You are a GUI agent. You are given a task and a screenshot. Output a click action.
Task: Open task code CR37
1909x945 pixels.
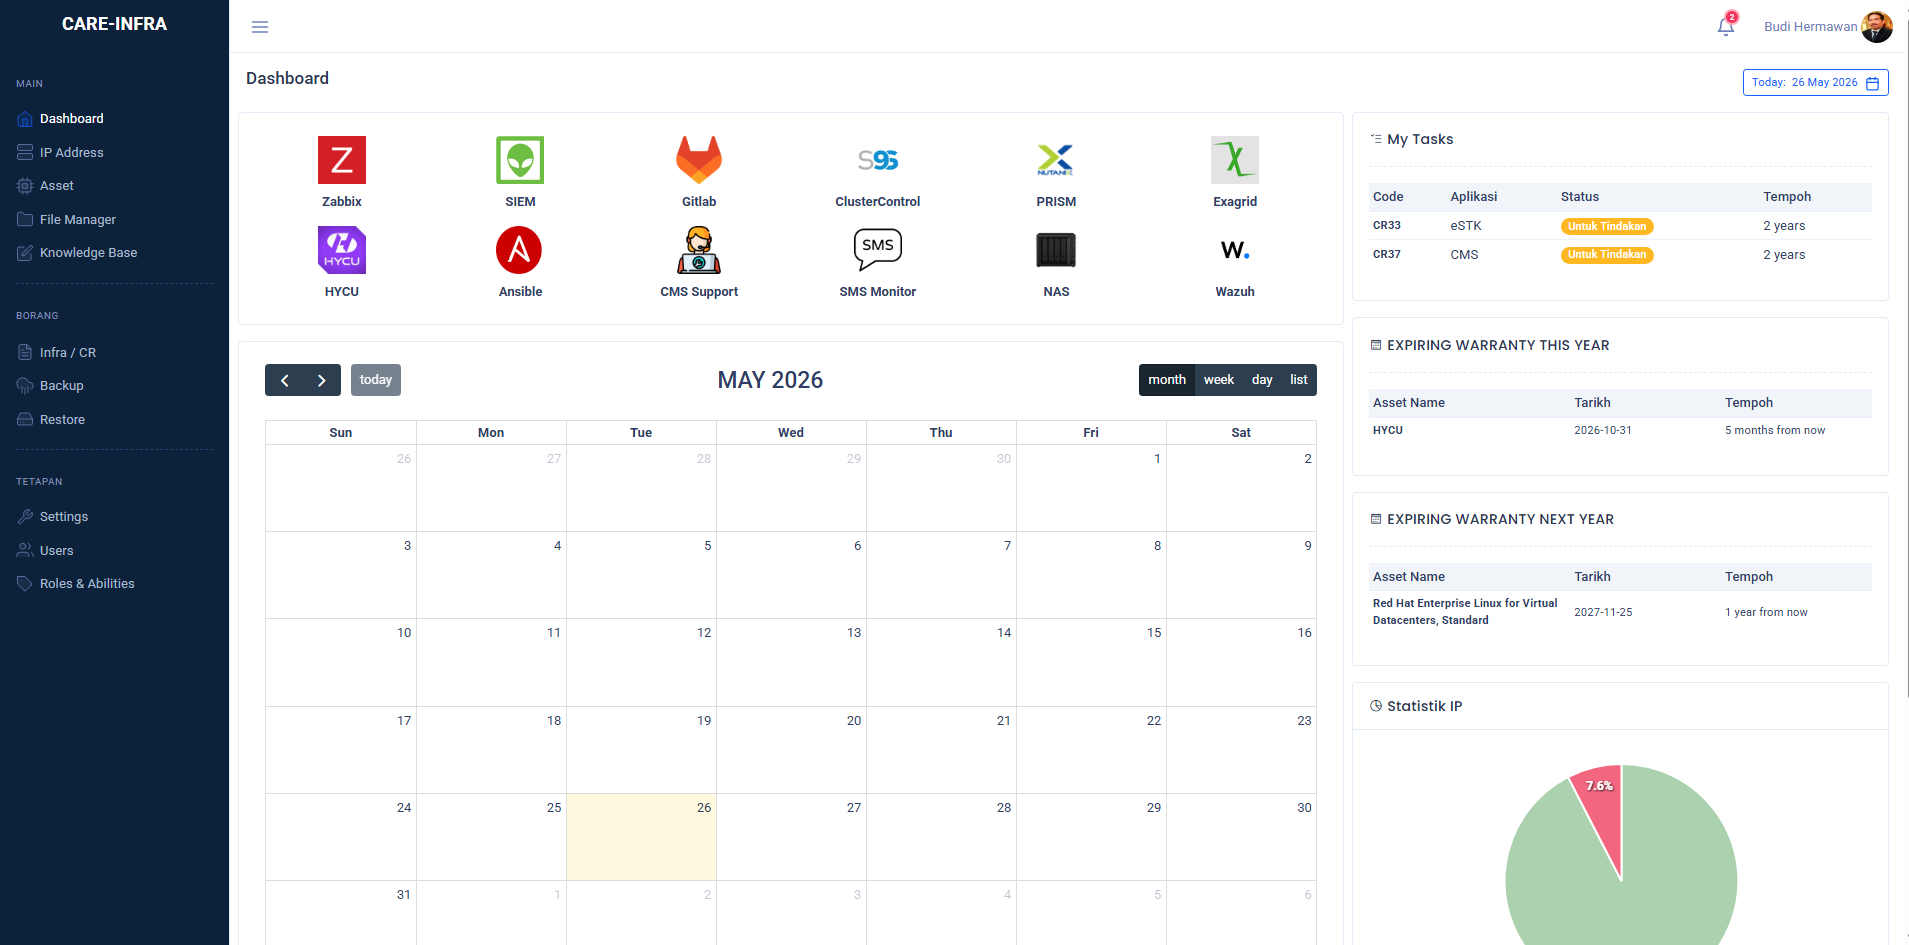pyautogui.click(x=1387, y=255)
